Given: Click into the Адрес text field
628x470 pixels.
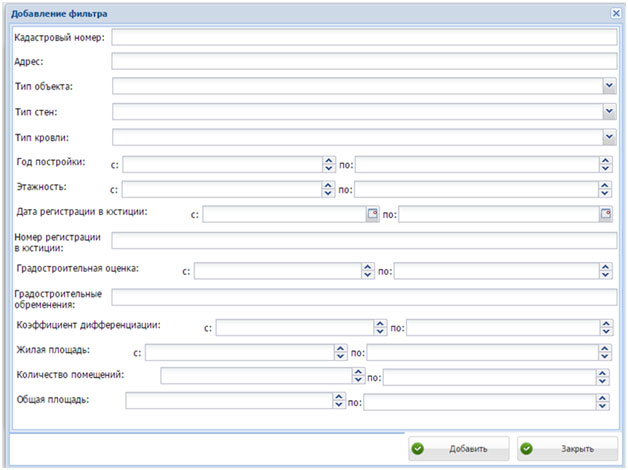Looking at the screenshot, I should [363, 62].
